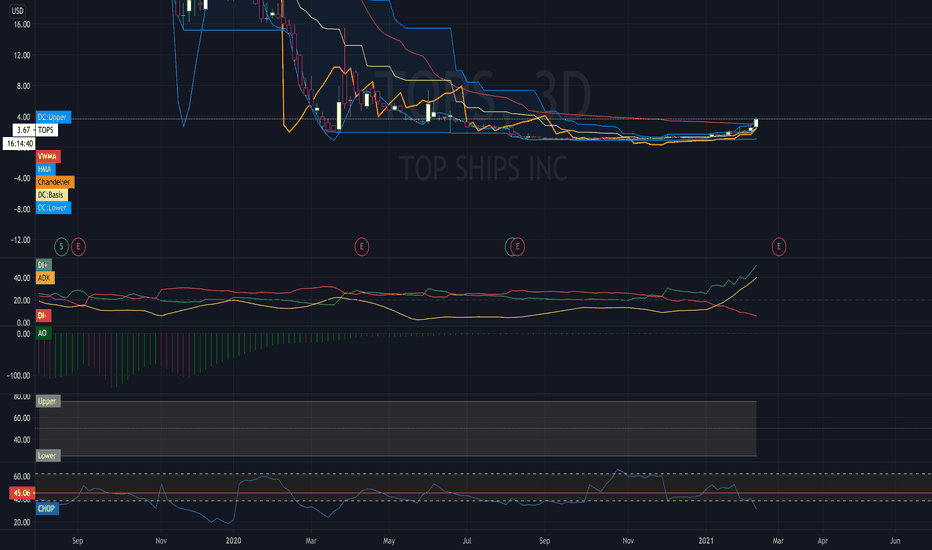Click the May label on the time axis
The image size is (932, 550).
point(389,540)
